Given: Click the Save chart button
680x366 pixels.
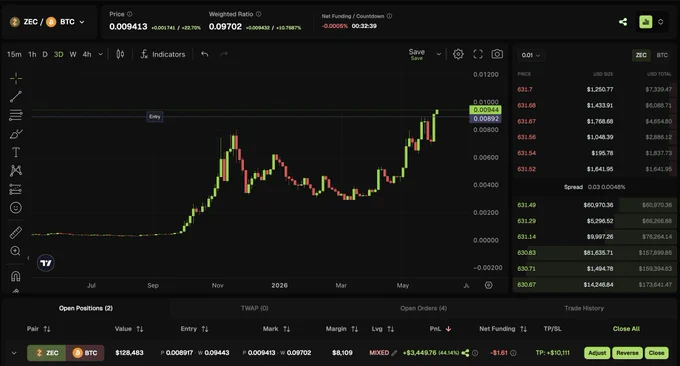Looking at the screenshot, I should (417, 54).
